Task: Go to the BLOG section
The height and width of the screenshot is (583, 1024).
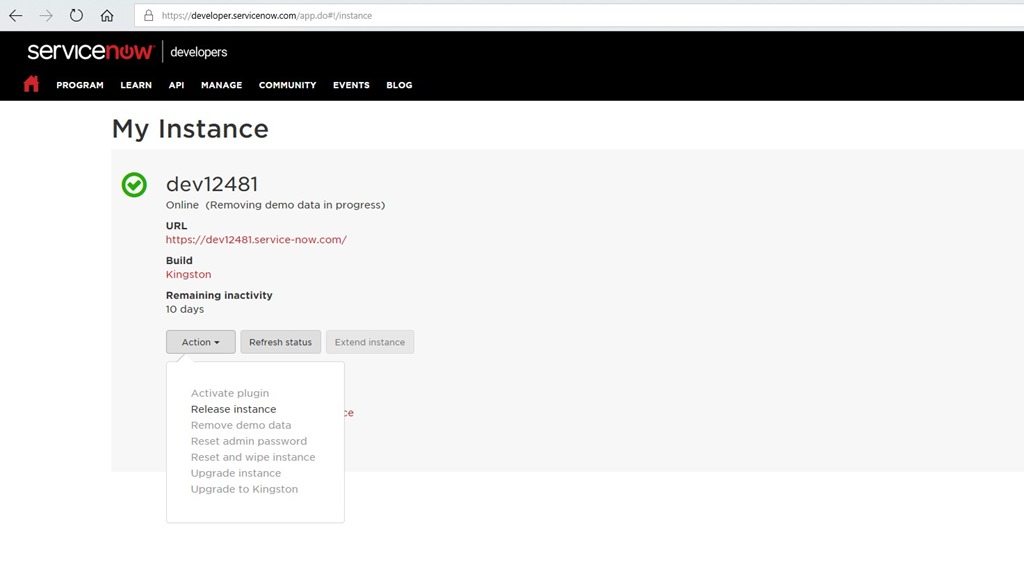Action: tap(399, 85)
